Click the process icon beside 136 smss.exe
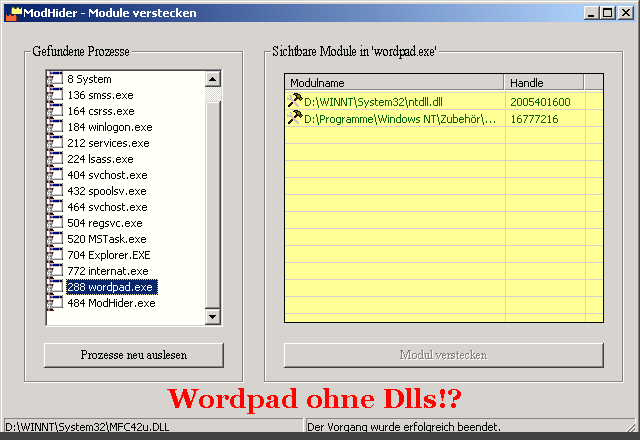 [55, 95]
